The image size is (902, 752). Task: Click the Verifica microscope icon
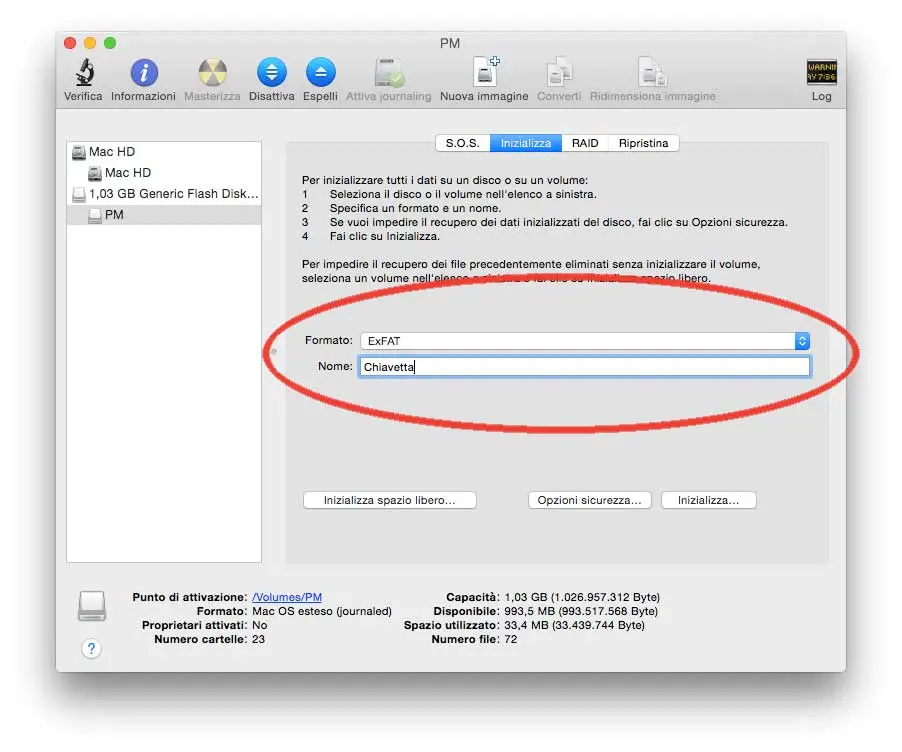coord(84,72)
